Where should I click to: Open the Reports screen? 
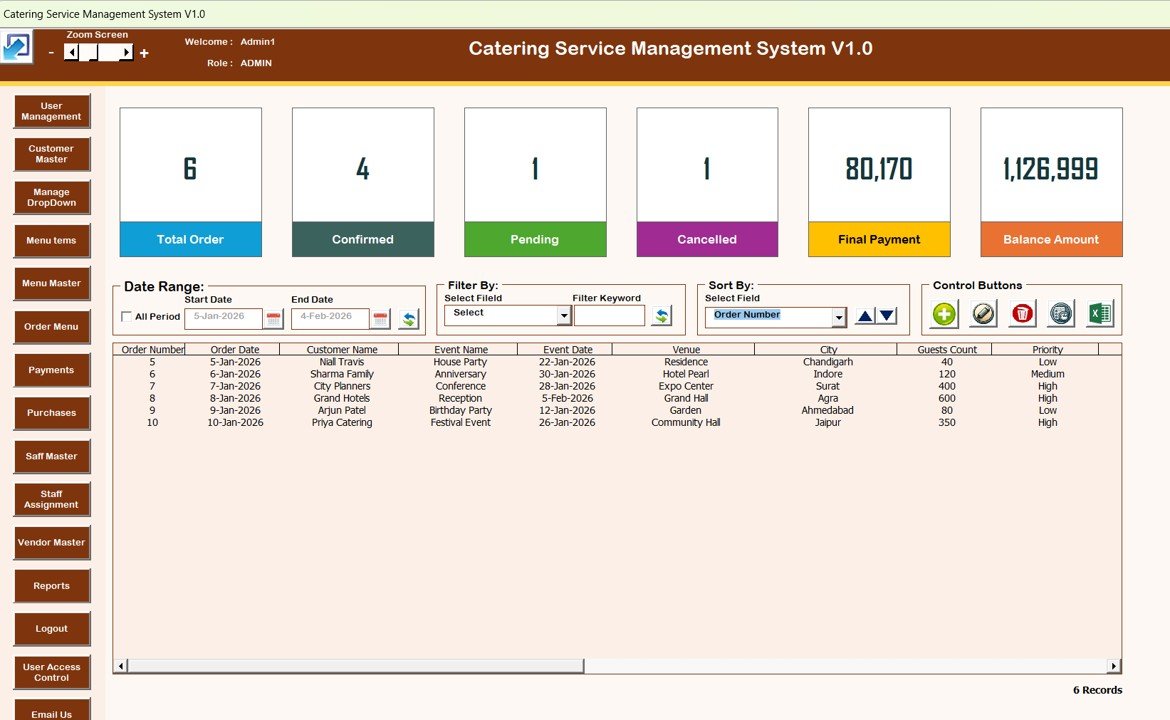[51, 585]
